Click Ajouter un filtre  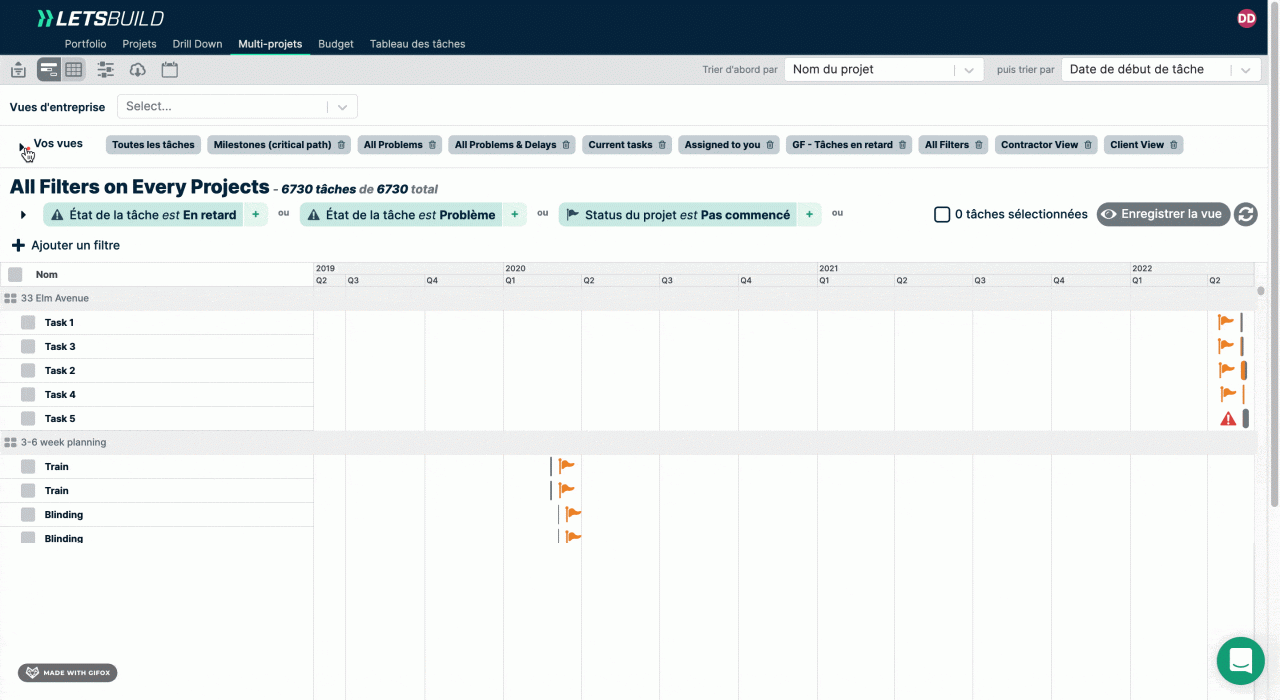click(66, 245)
